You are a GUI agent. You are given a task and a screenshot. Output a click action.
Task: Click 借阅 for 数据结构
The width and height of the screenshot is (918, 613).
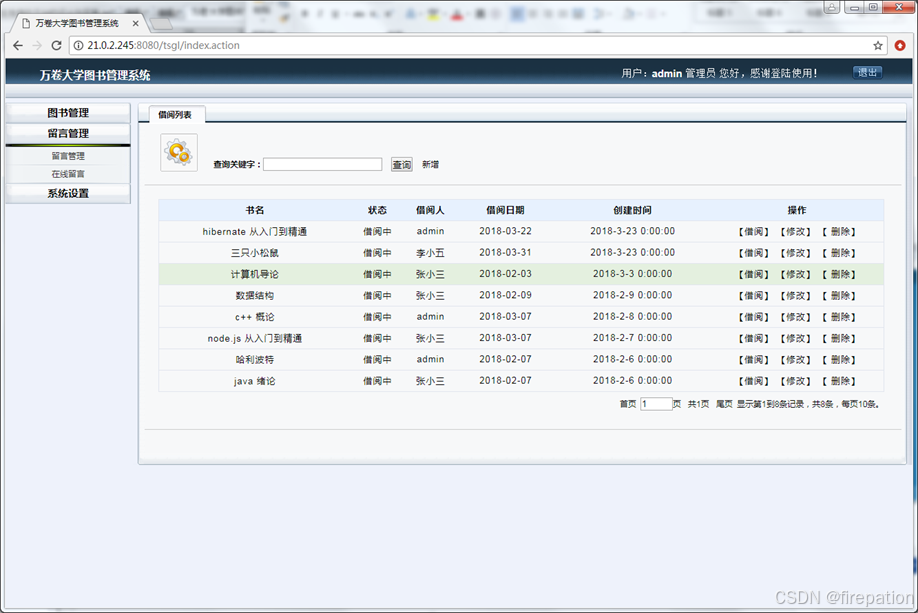coord(754,296)
